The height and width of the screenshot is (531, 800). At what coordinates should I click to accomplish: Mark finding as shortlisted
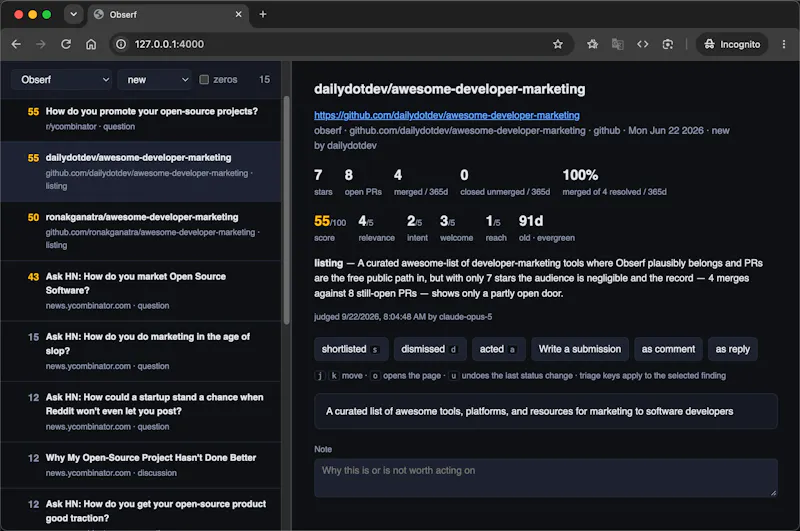(351, 349)
